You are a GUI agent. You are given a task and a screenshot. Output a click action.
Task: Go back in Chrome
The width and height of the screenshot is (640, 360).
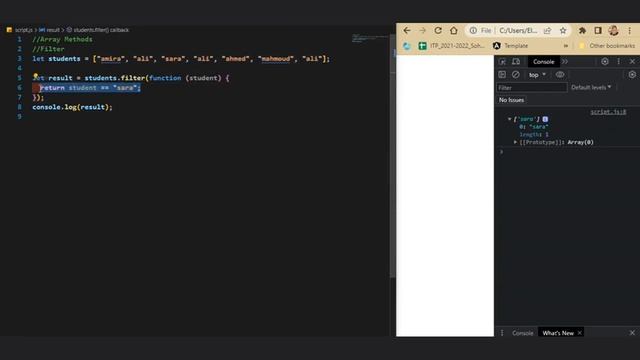tap(407, 31)
